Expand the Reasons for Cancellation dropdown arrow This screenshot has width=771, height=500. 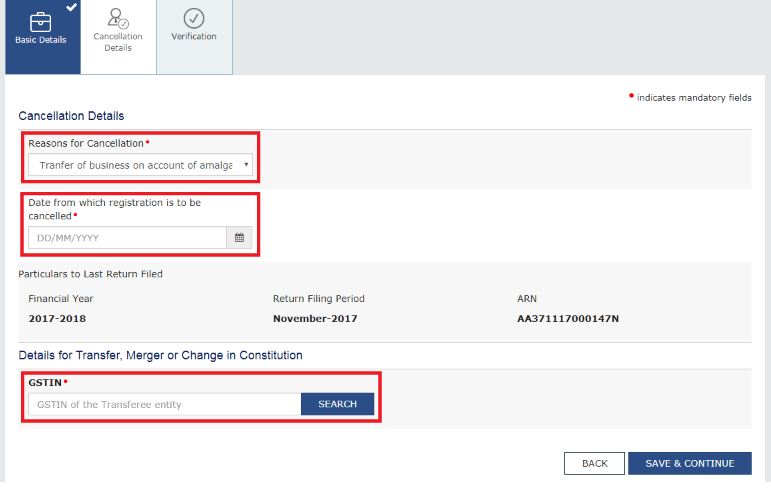[x=246, y=165]
